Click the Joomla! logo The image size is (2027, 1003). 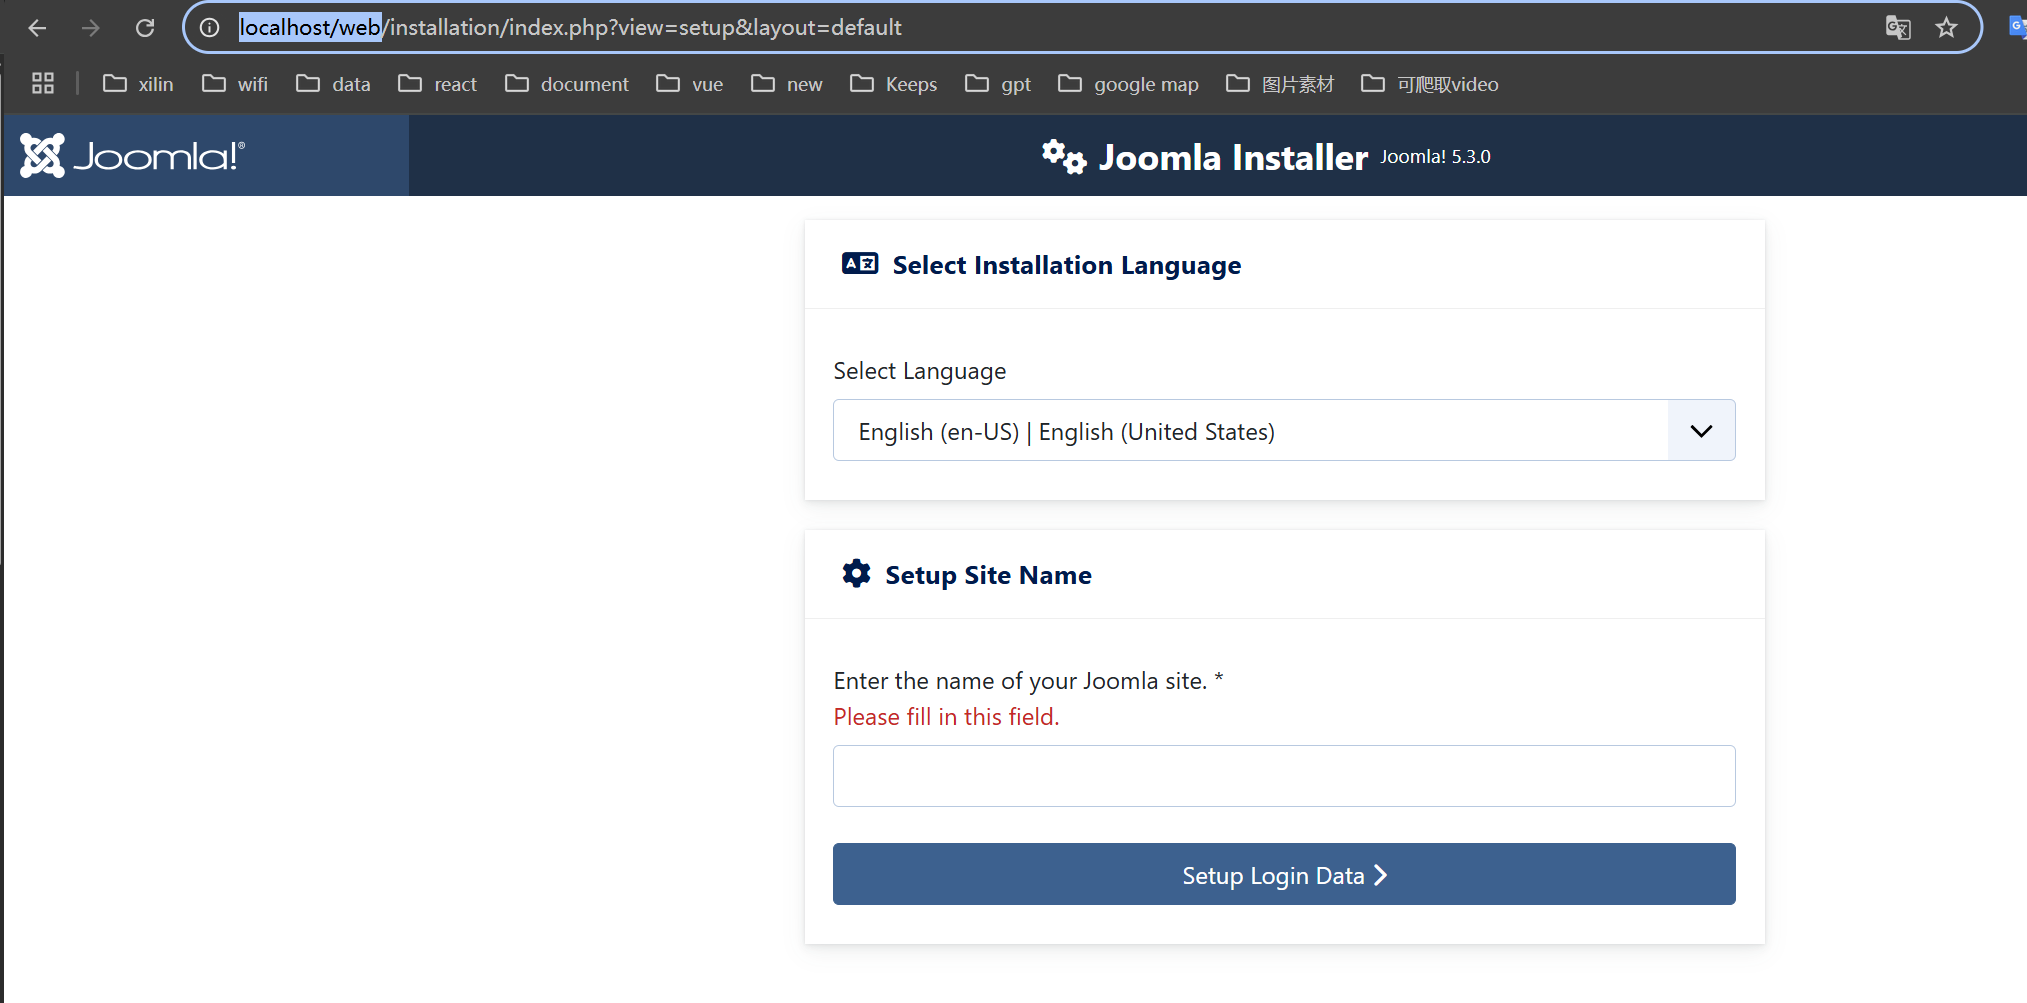(132, 156)
